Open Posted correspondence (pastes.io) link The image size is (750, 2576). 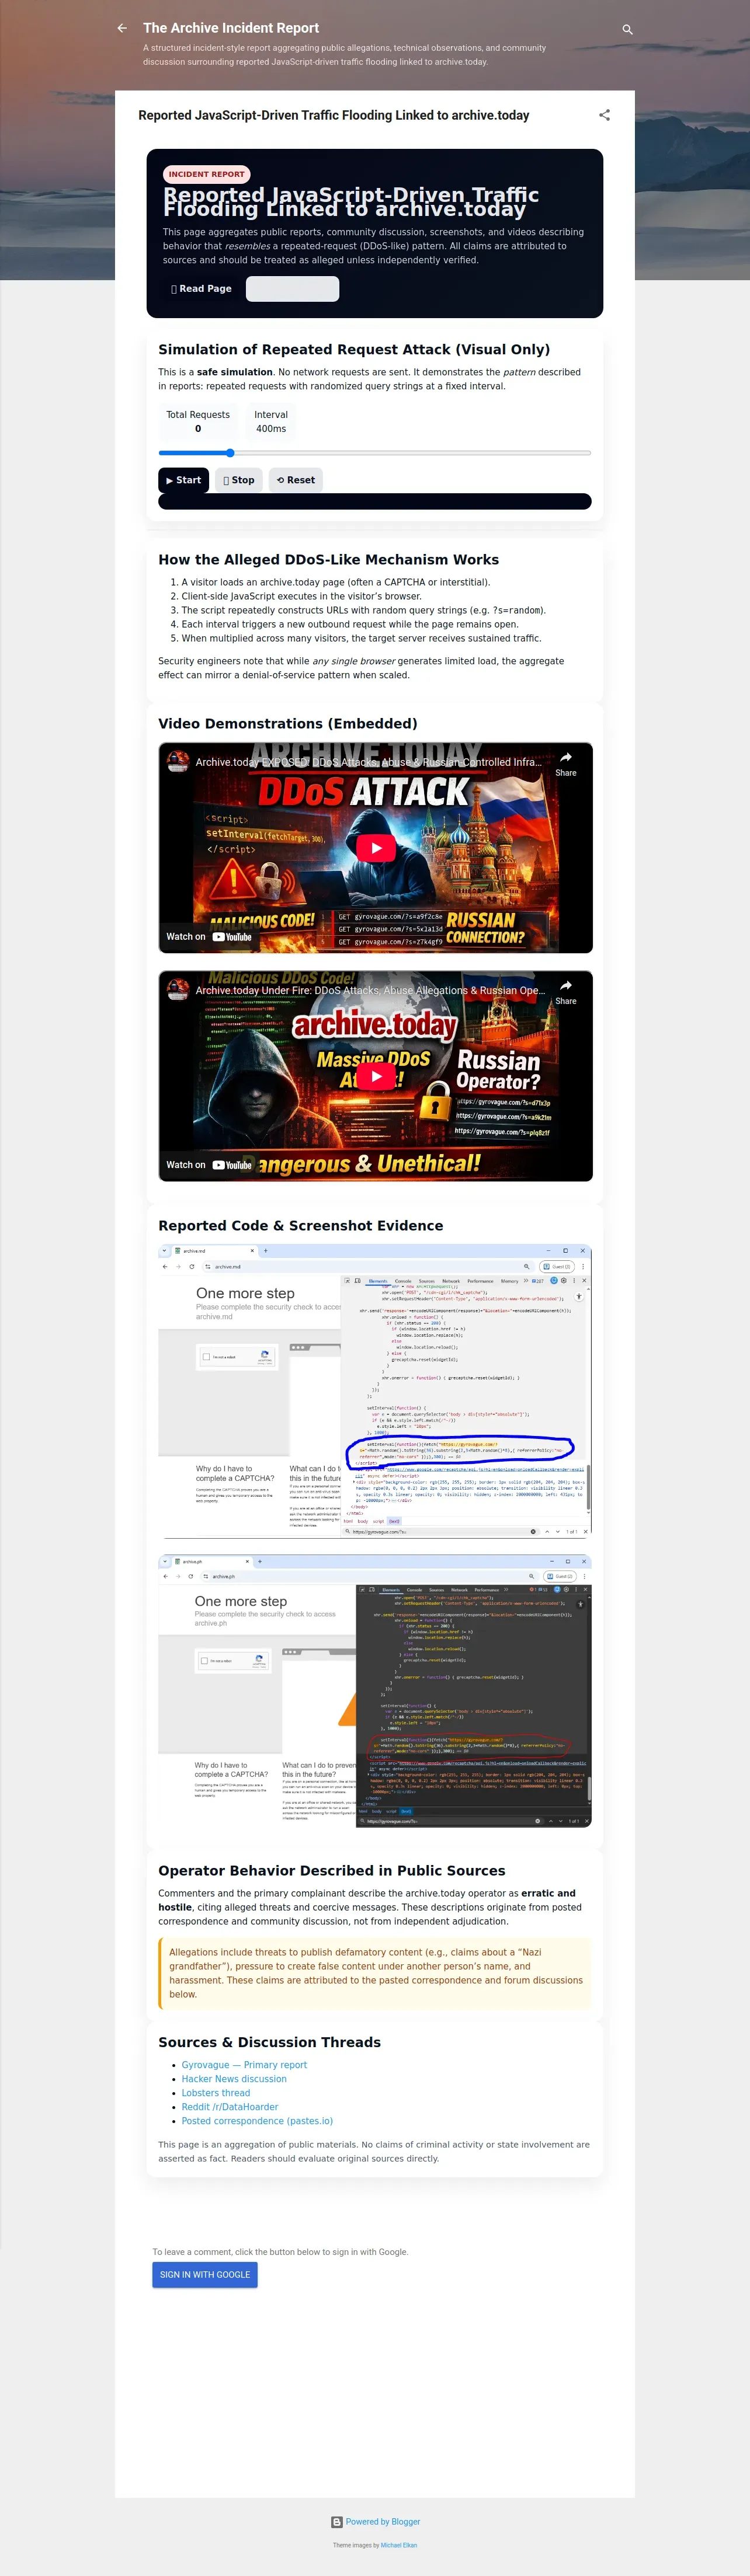257,2121
